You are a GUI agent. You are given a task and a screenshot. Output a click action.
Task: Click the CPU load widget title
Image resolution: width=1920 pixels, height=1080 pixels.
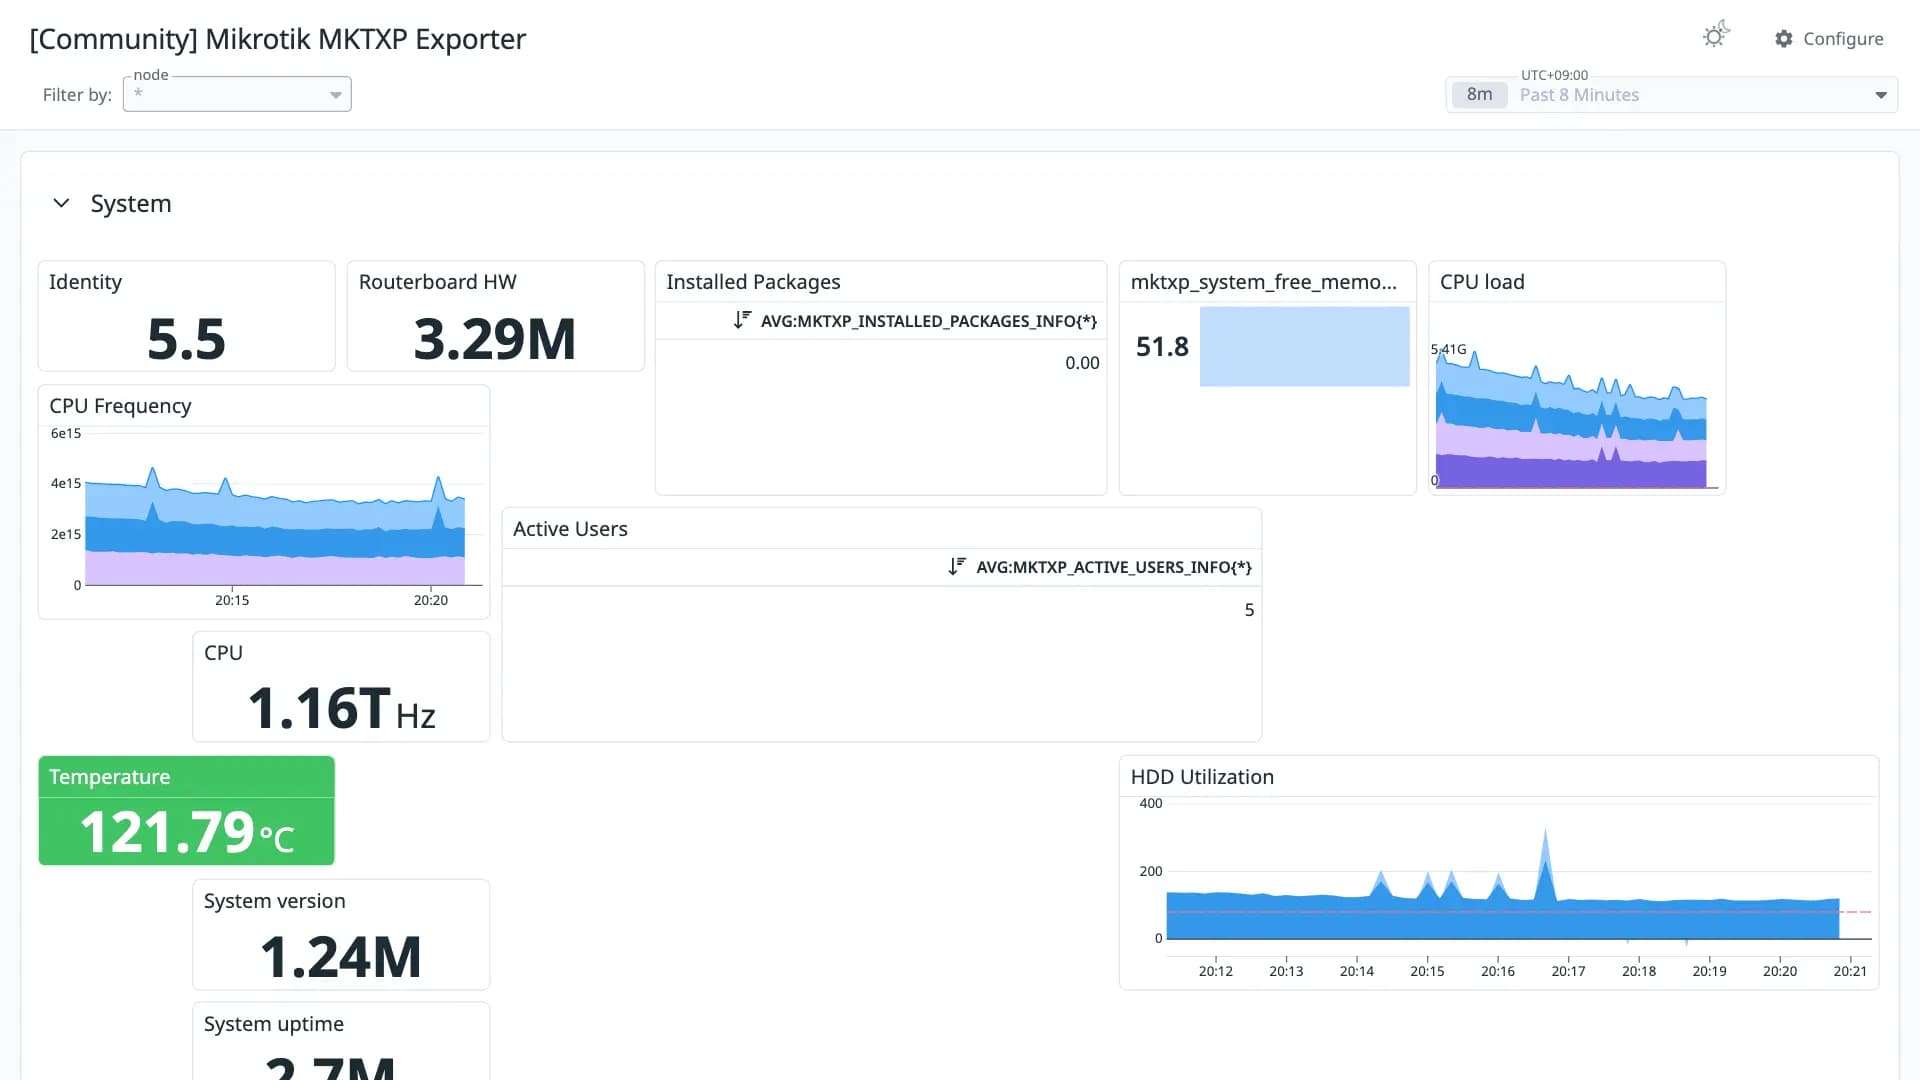(x=1482, y=282)
